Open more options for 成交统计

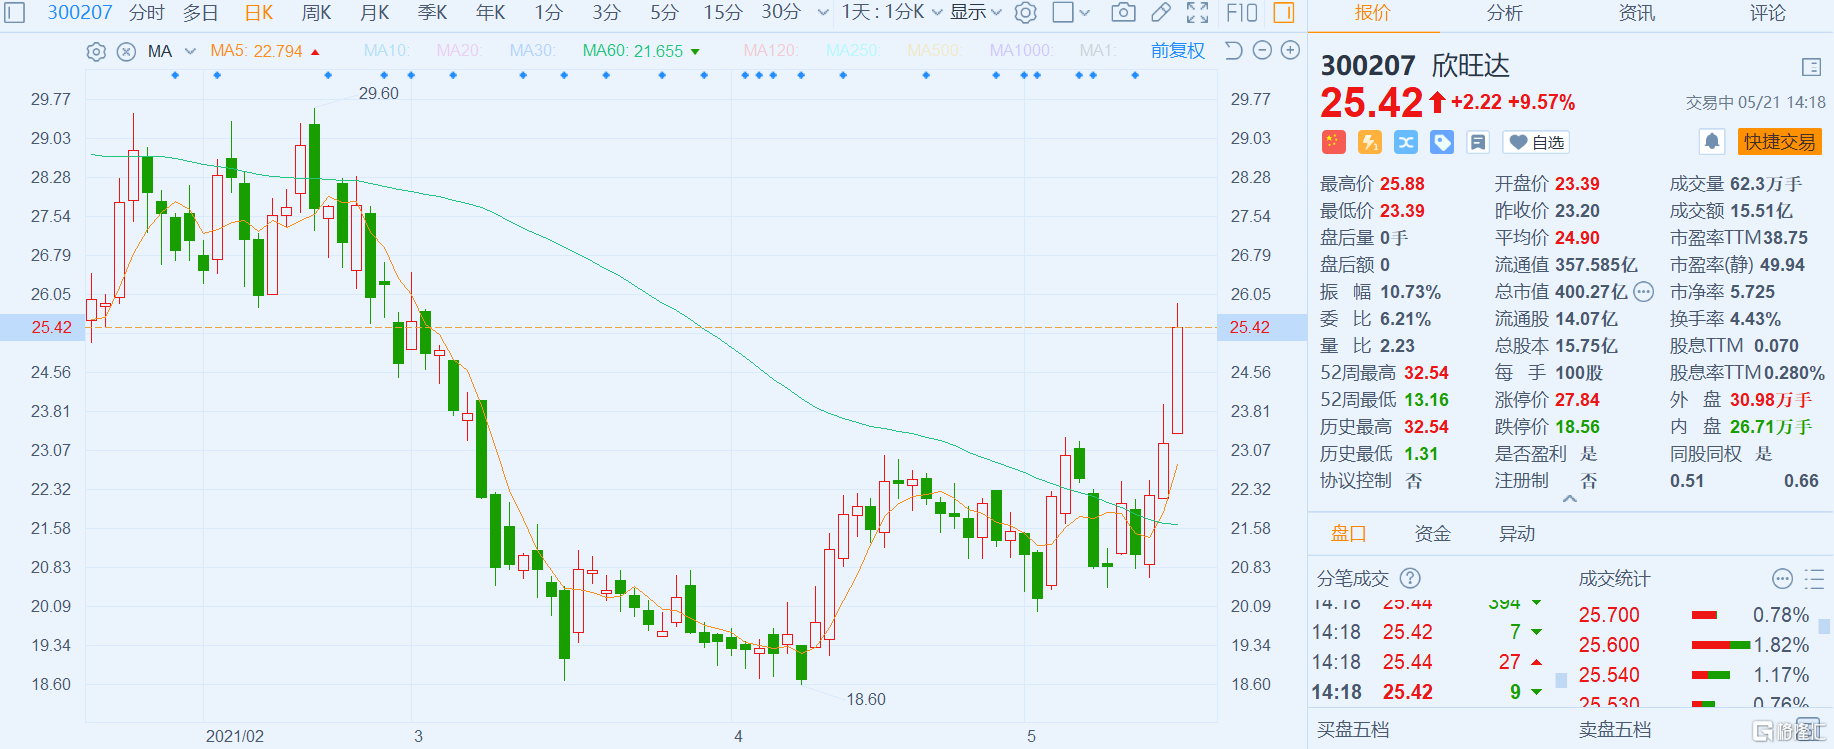(1782, 578)
